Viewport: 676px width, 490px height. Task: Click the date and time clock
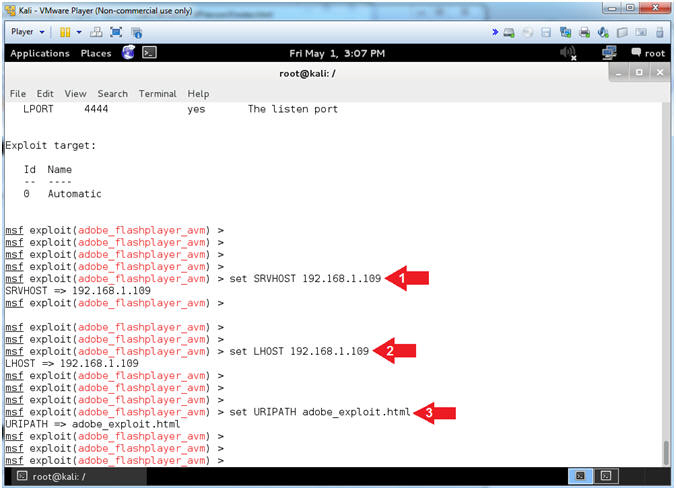point(337,53)
